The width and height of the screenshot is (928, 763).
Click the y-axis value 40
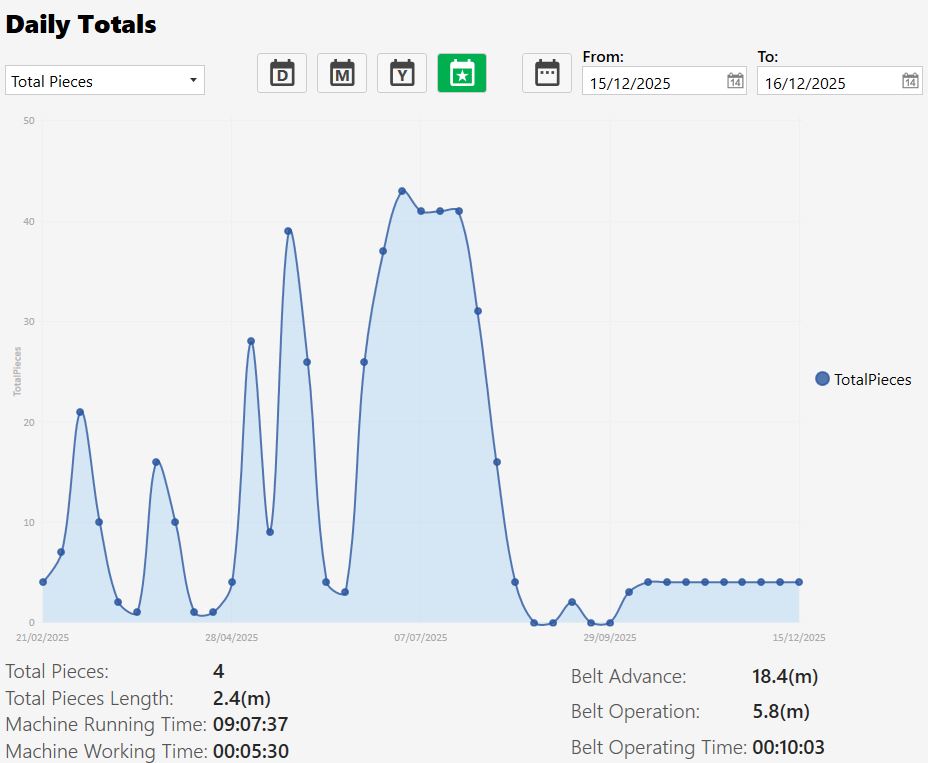pos(29,221)
